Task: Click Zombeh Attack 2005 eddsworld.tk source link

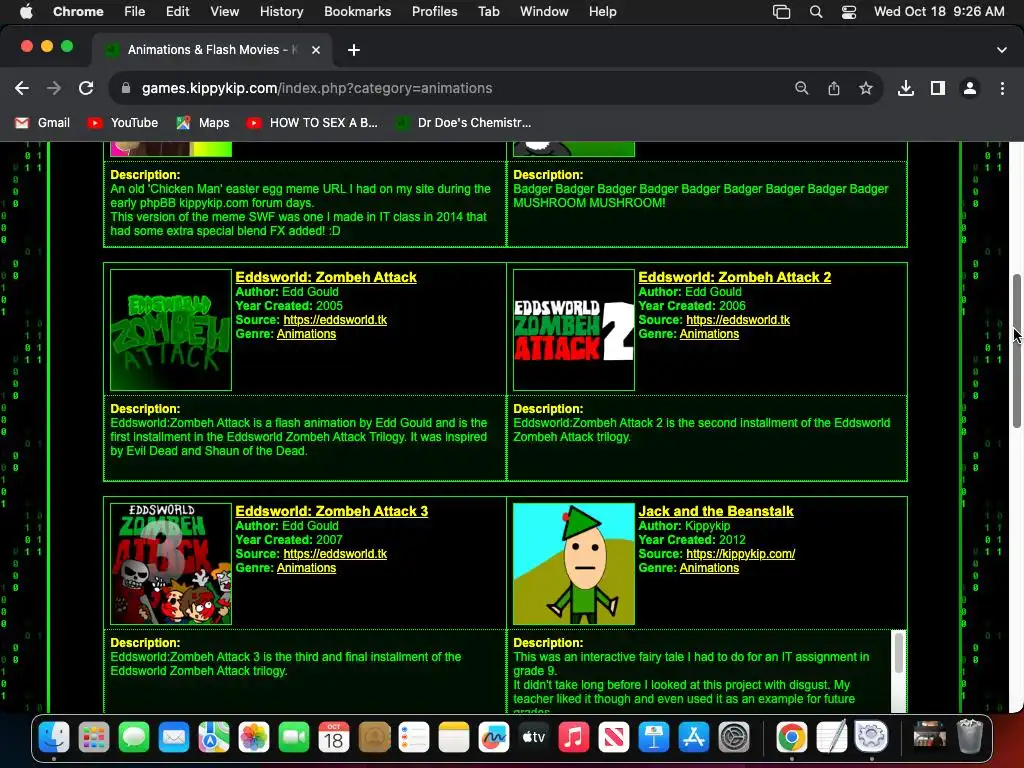Action: [335, 320]
